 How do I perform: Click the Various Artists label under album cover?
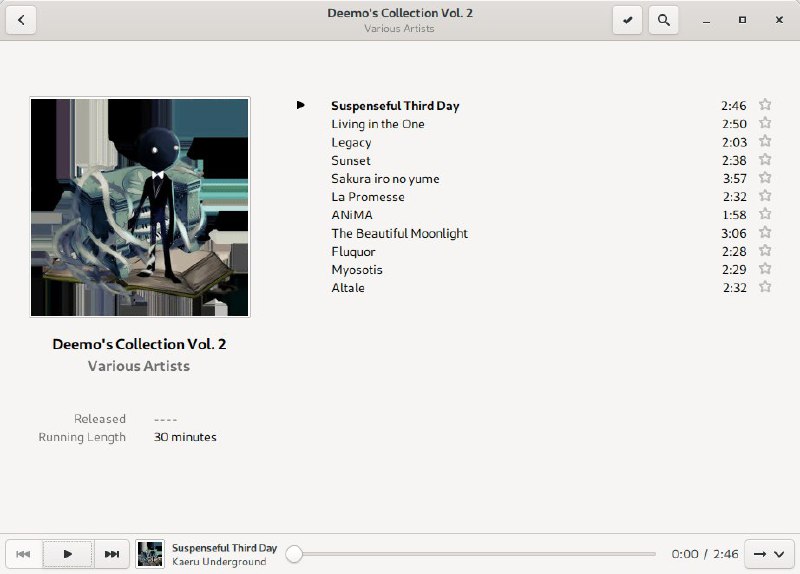tap(139, 366)
